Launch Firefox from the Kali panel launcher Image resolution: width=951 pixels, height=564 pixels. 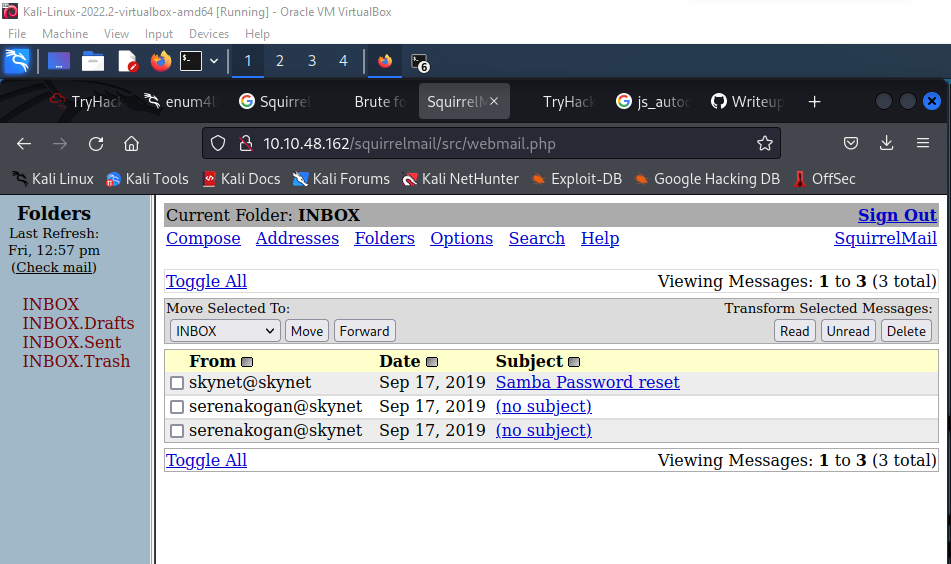tap(161, 61)
